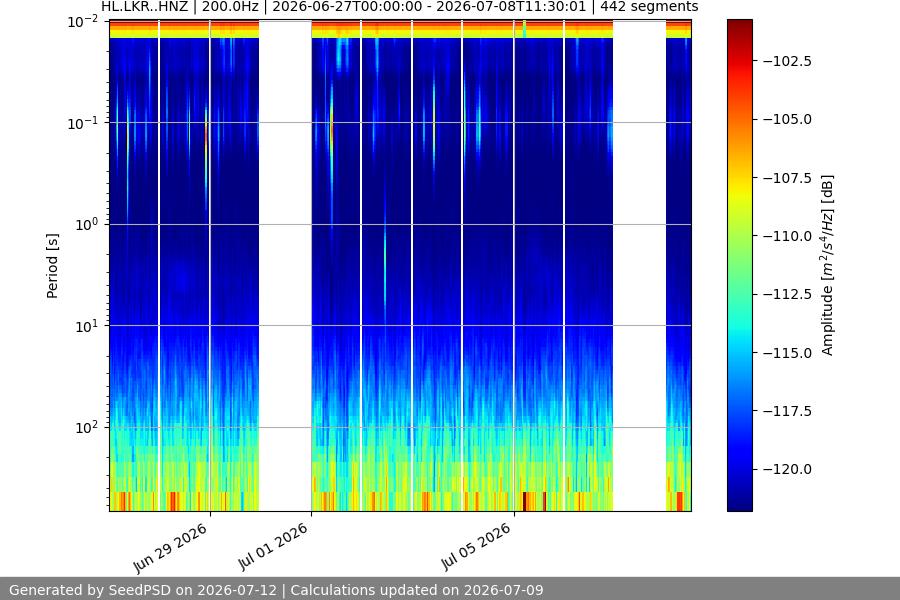This screenshot has width=900, height=600.
Task: Click the '−107.5' colorbar tick value
Action: click(x=787, y=178)
